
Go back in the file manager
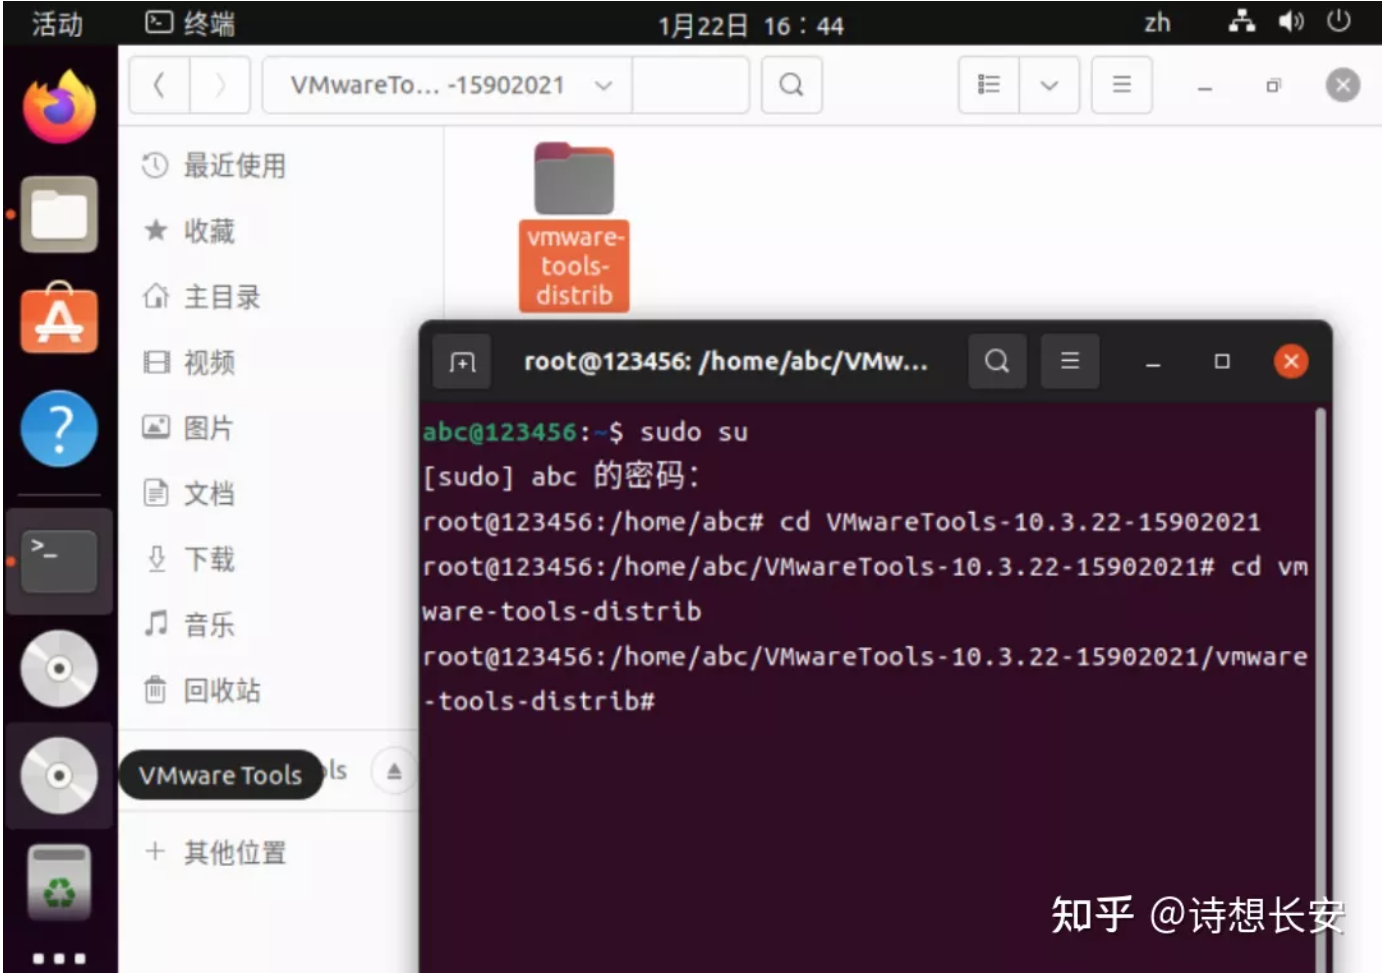coord(159,85)
